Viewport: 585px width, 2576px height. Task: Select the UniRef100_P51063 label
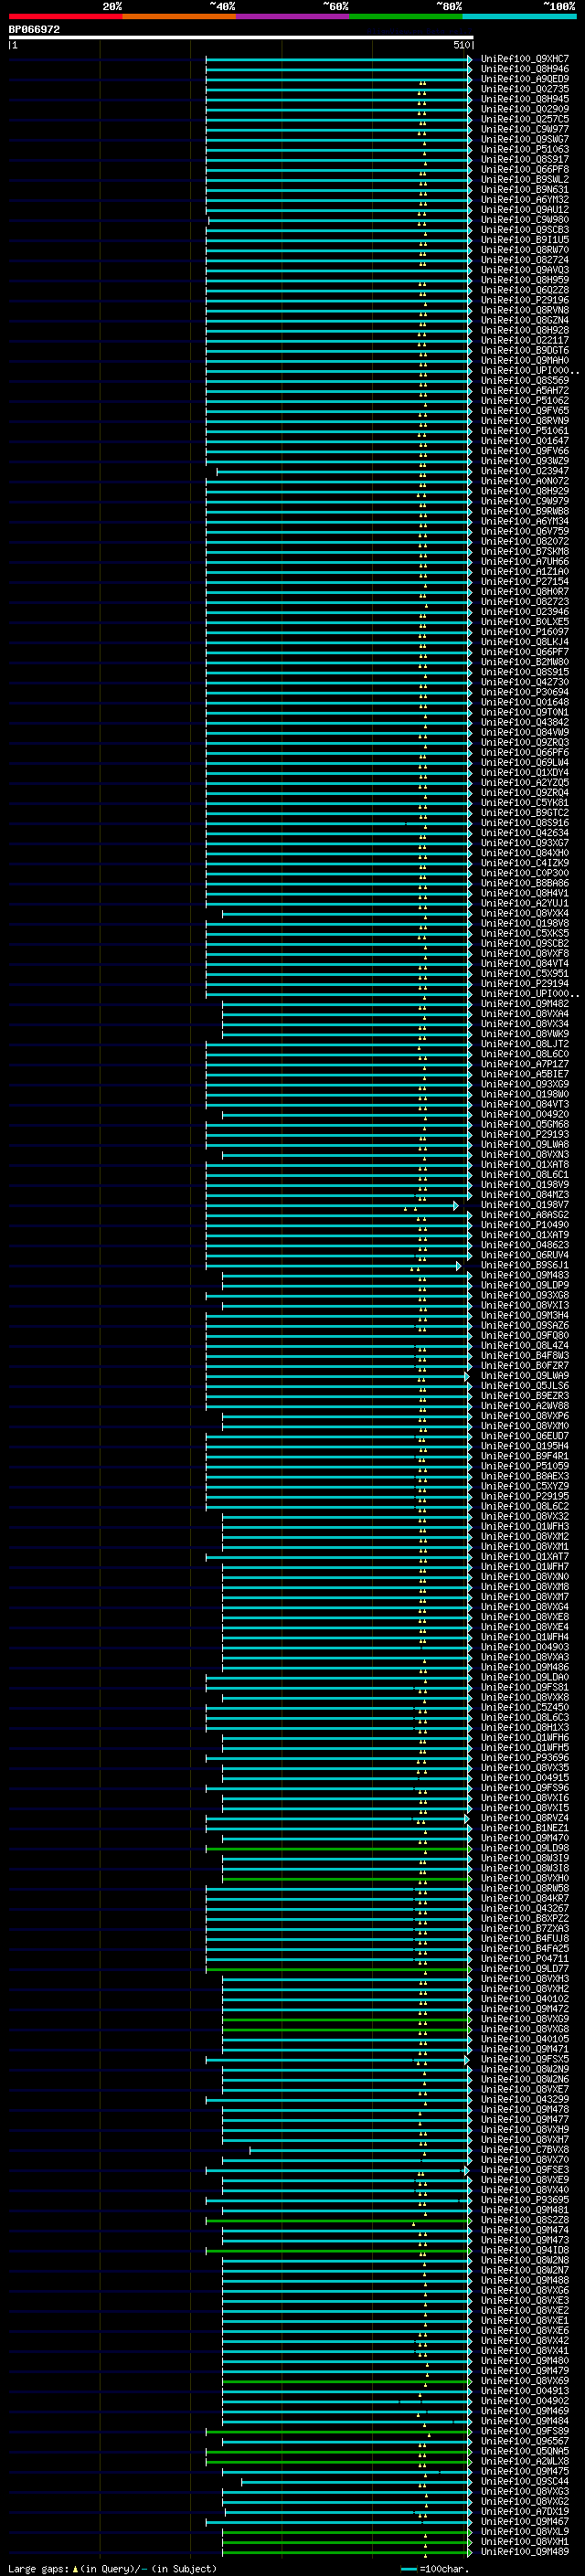coord(524,150)
